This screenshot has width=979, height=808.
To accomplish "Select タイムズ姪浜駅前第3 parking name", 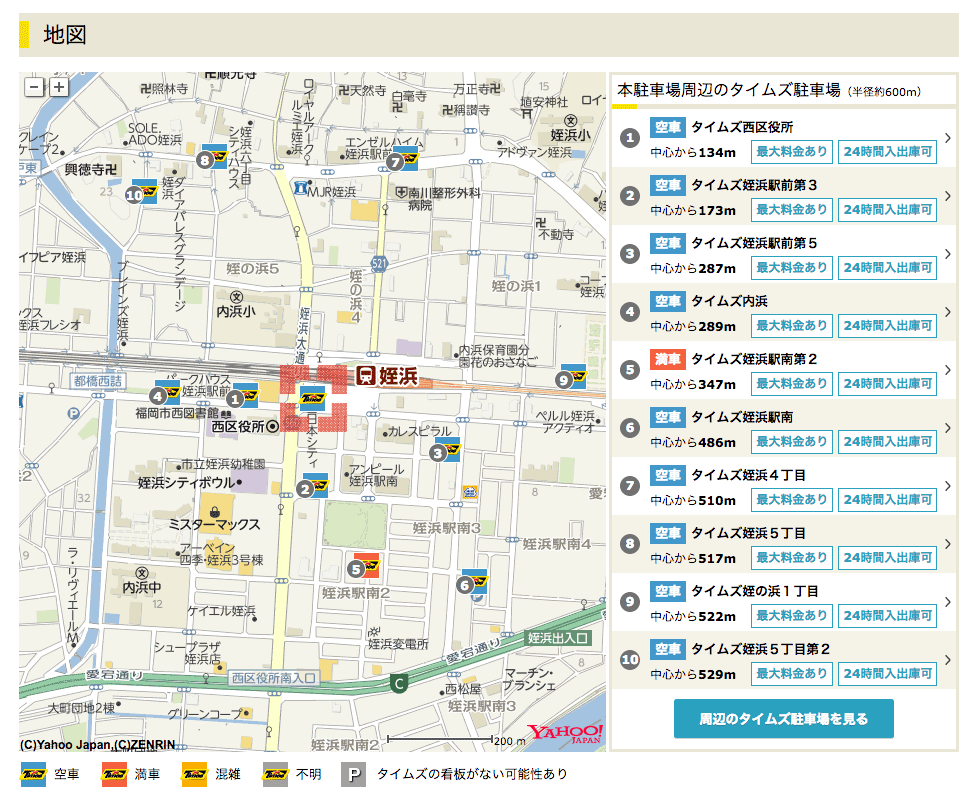I will coord(754,185).
